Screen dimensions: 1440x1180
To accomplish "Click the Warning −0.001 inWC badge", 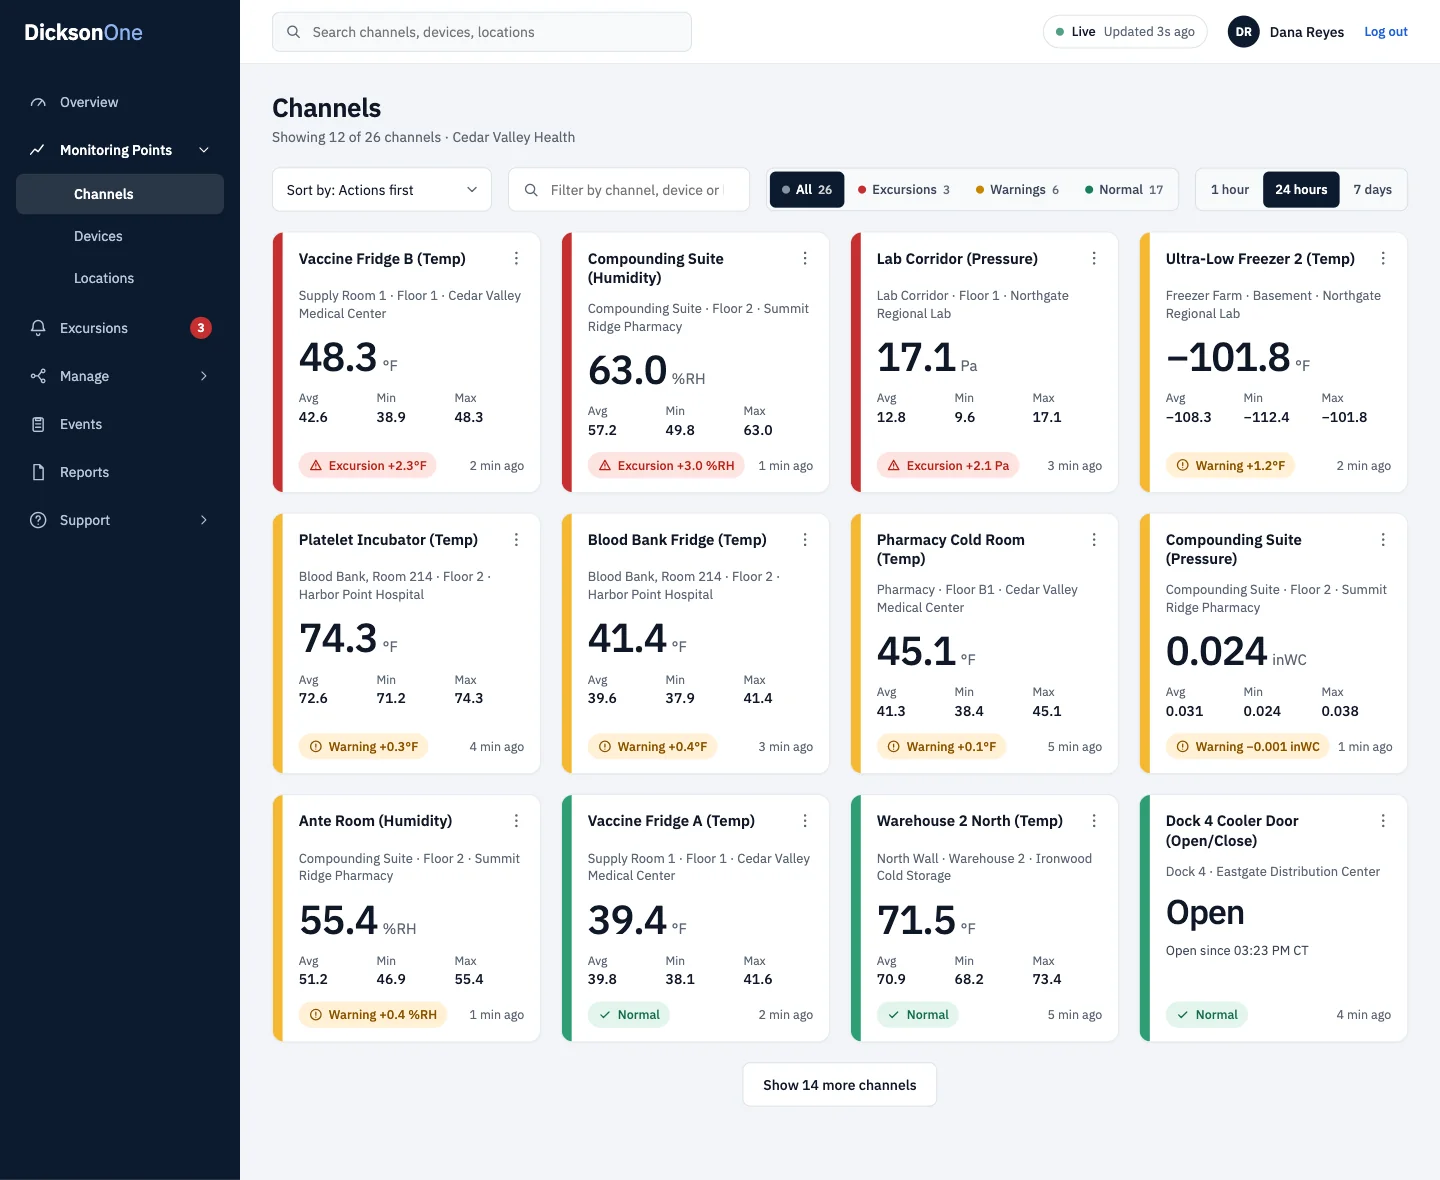I will (x=1247, y=747).
